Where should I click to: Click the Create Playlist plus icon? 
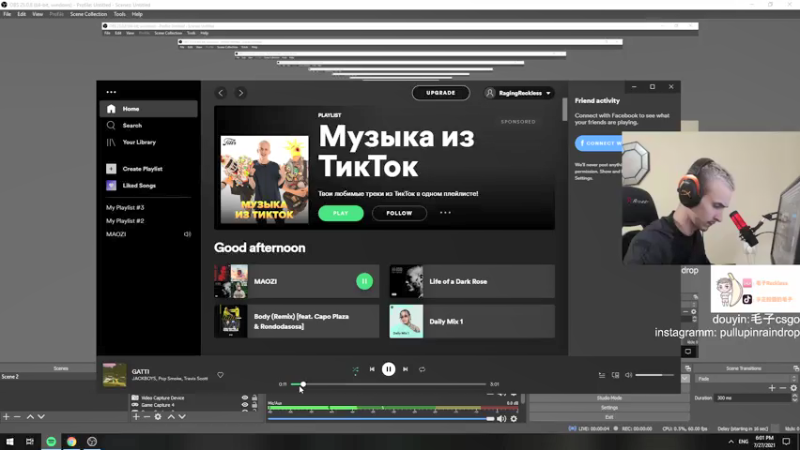point(111,169)
